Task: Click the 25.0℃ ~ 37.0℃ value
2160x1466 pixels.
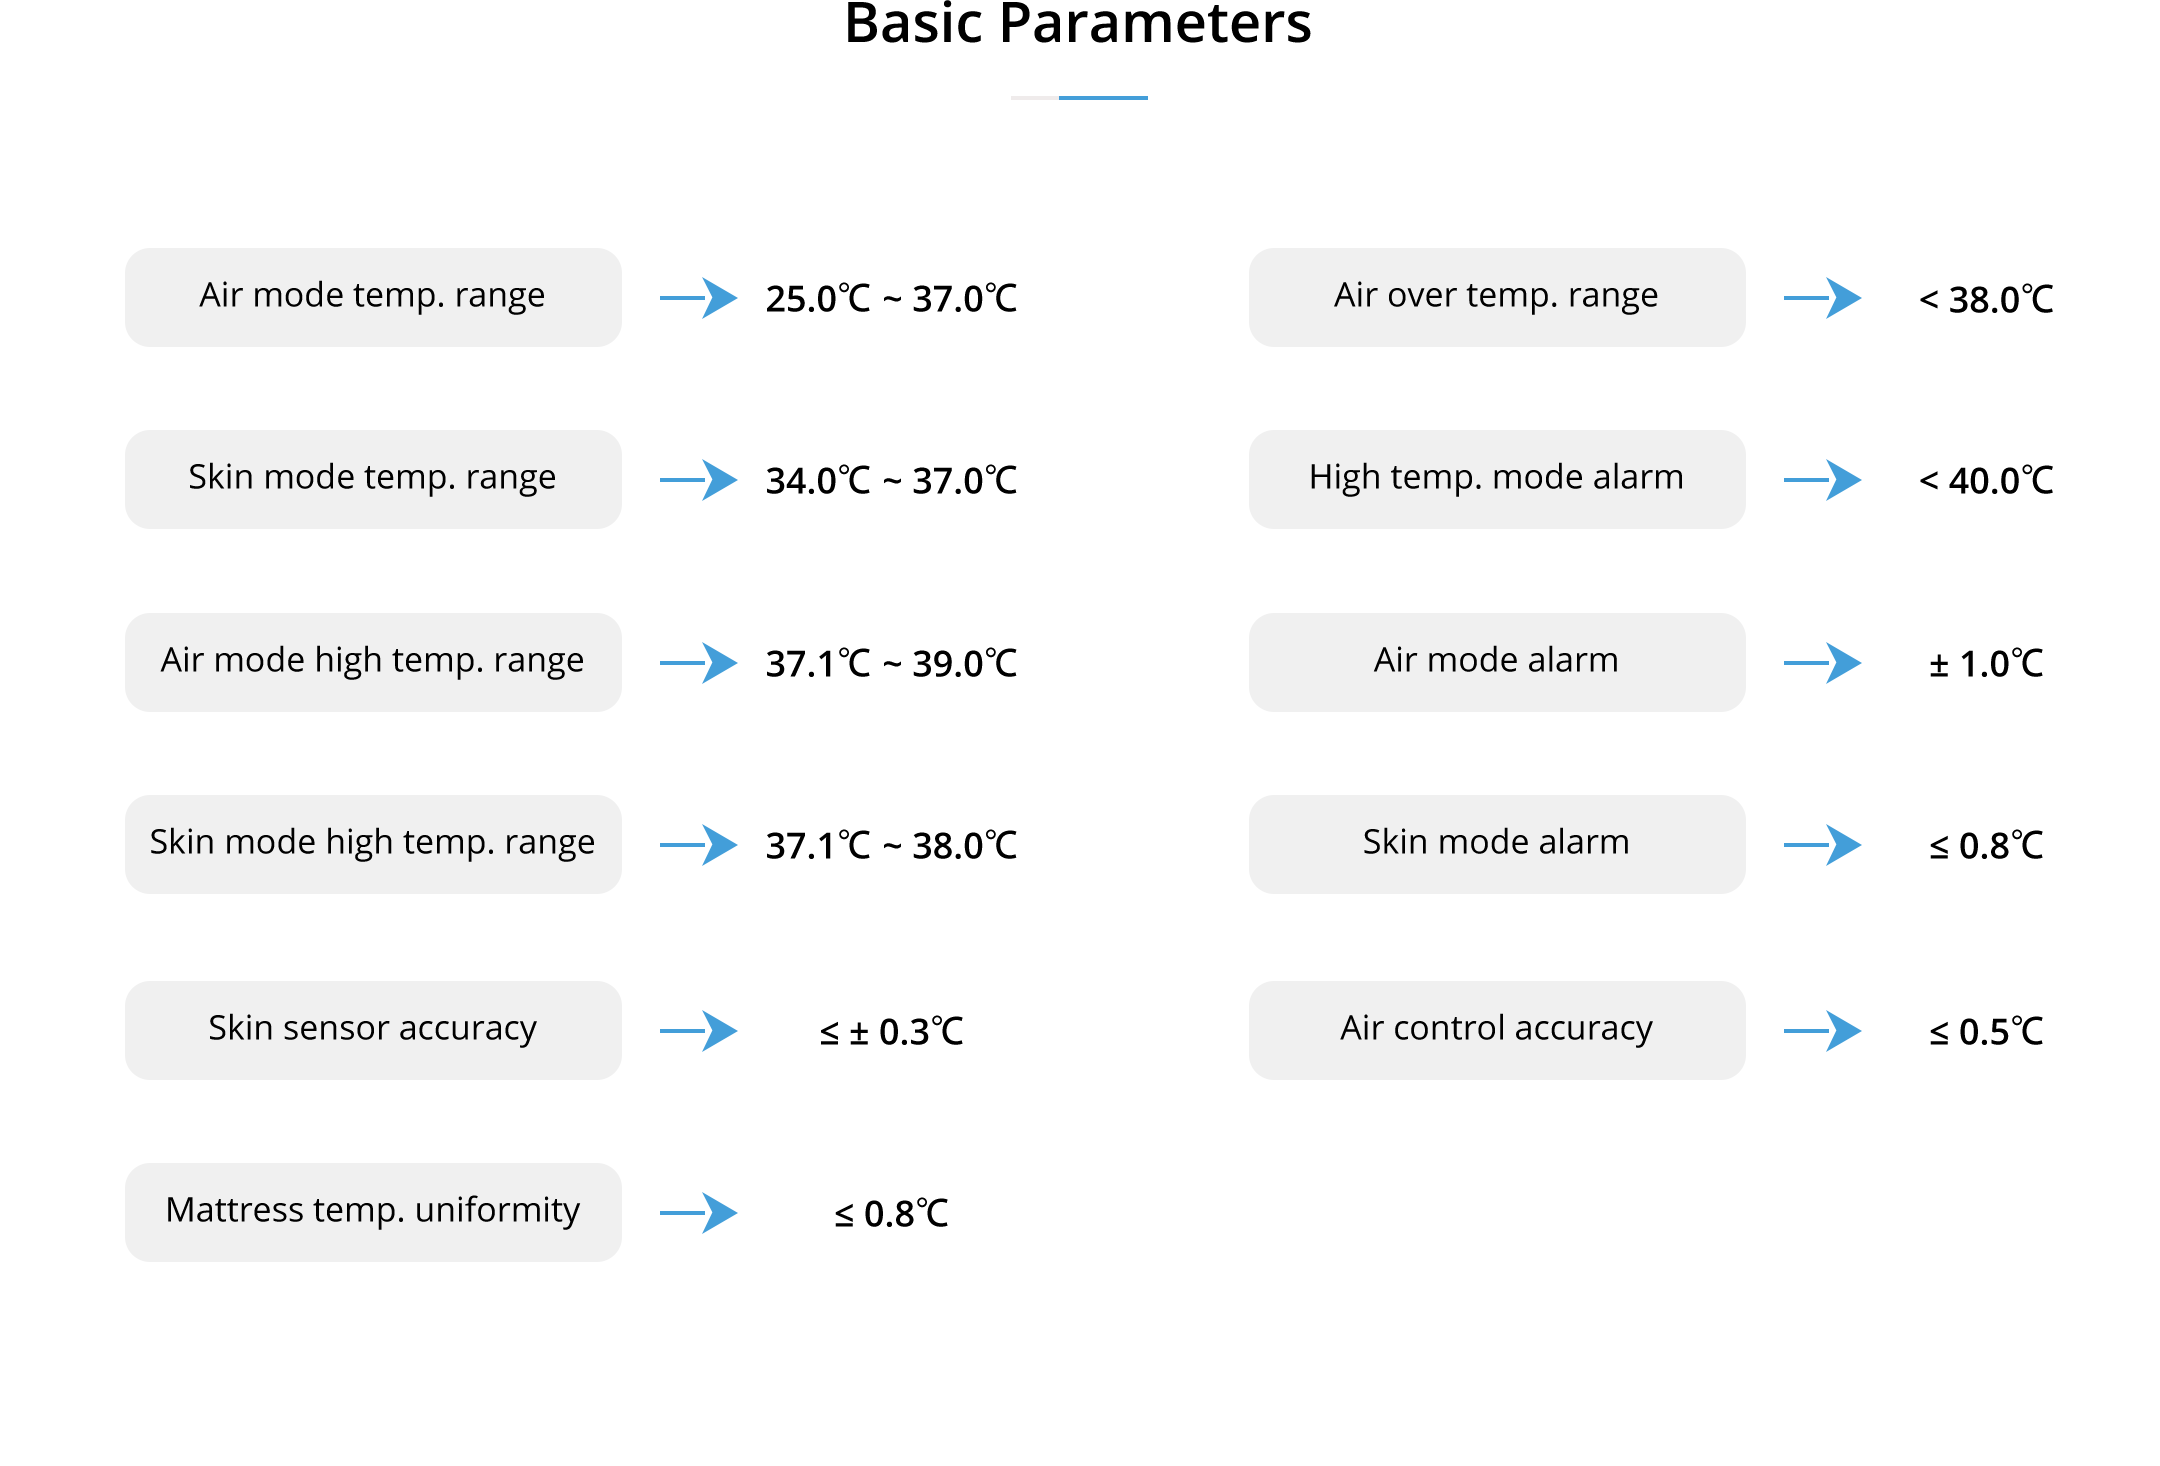Action: [x=891, y=299]
